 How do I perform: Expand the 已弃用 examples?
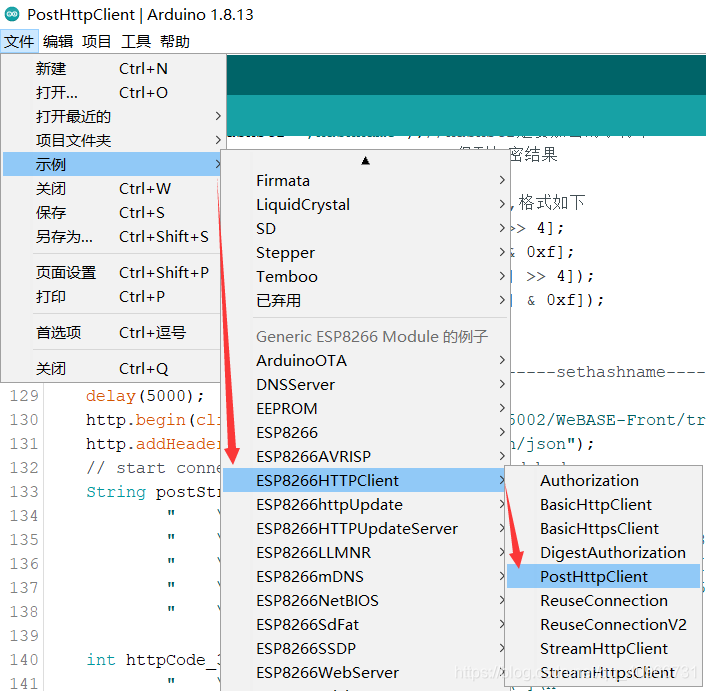[x=366, y=300]
